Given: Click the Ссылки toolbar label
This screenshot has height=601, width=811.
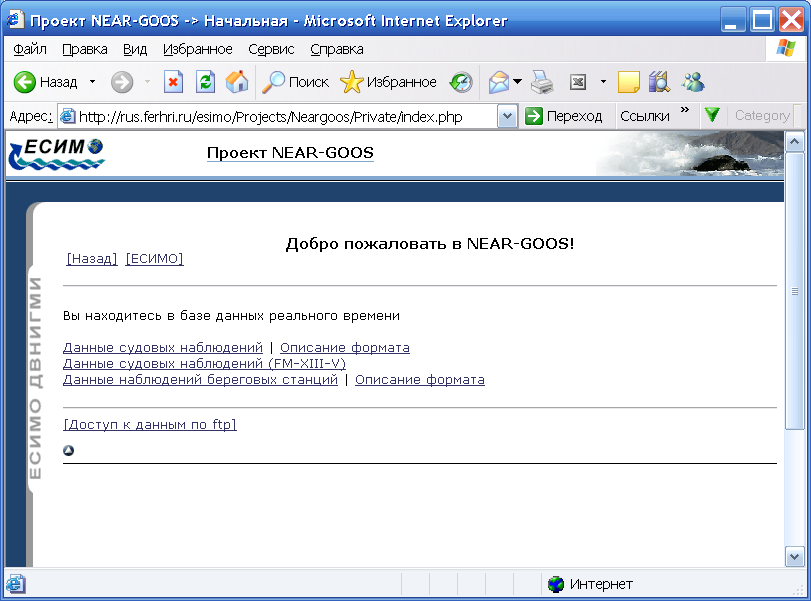Looking at the screenshot, I should coord(645,116).
